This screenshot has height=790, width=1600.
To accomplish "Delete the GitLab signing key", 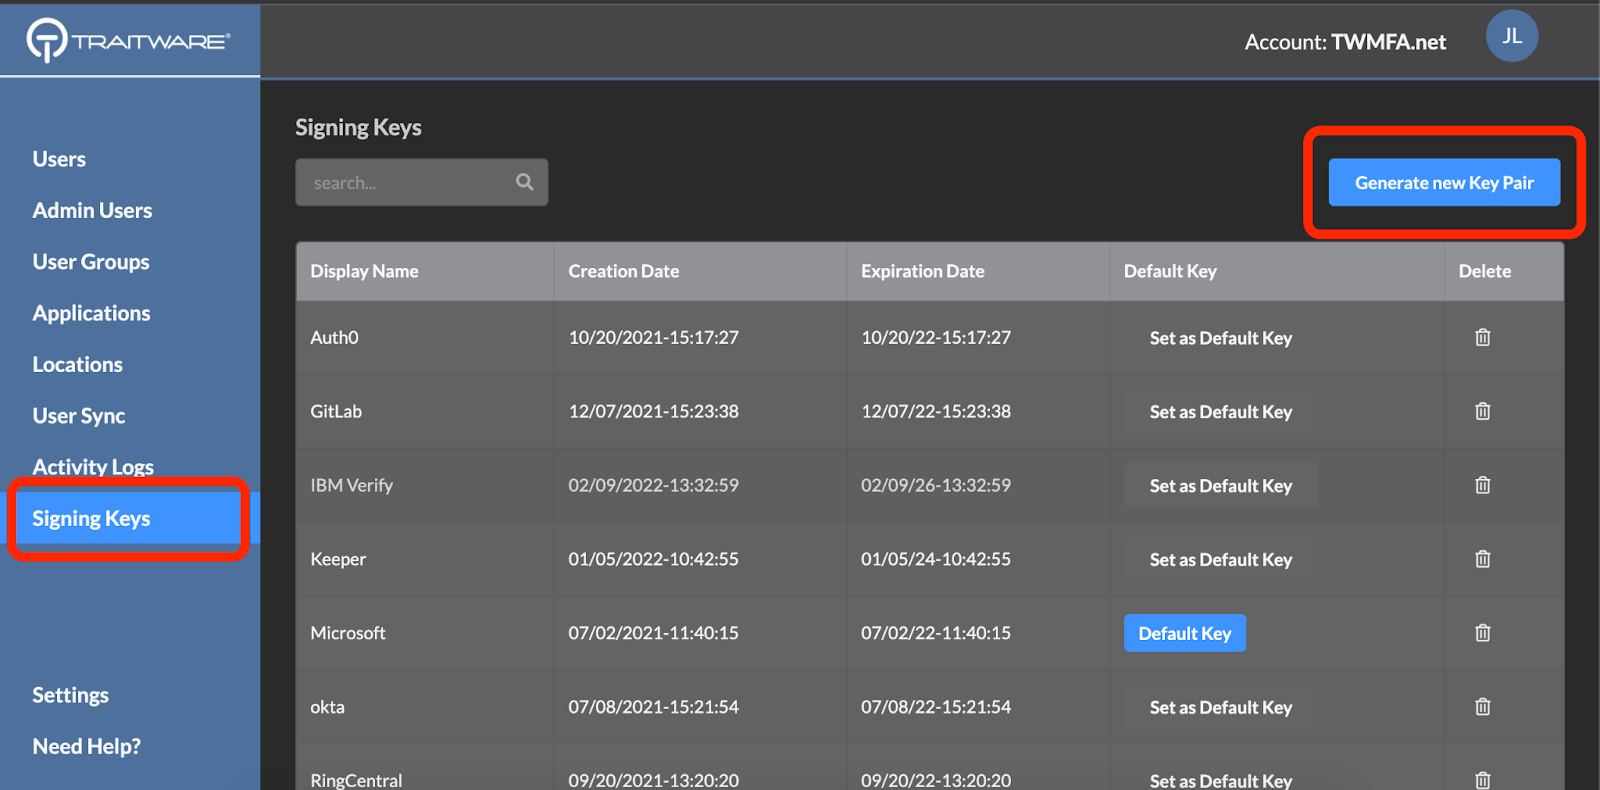I will click(1483, 411).
